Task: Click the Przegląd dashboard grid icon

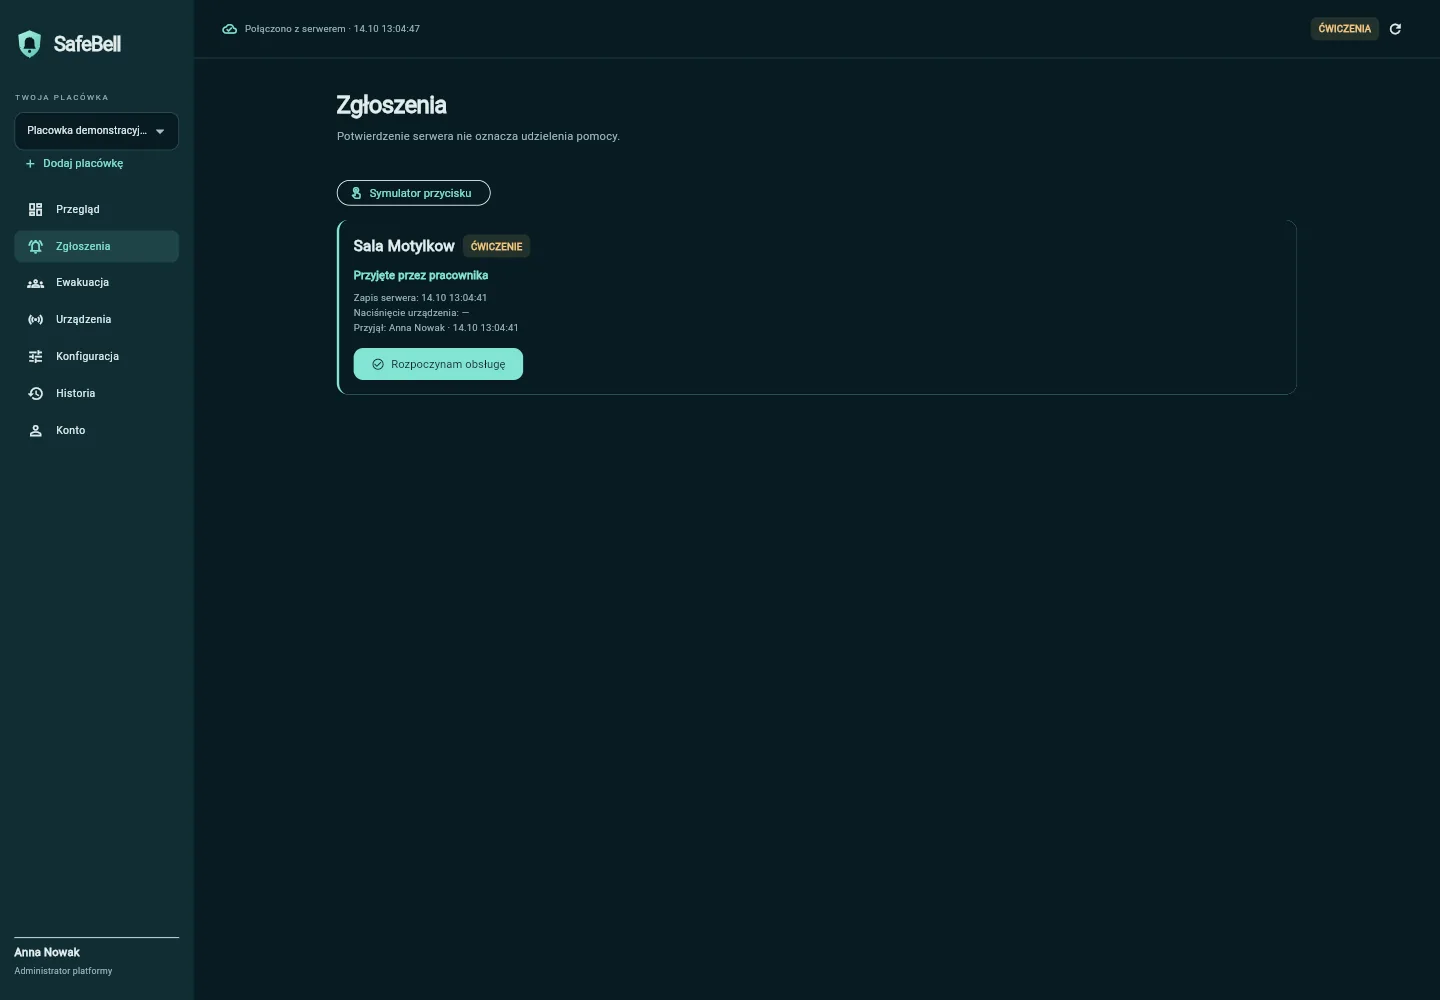Action: click(36, 210)
